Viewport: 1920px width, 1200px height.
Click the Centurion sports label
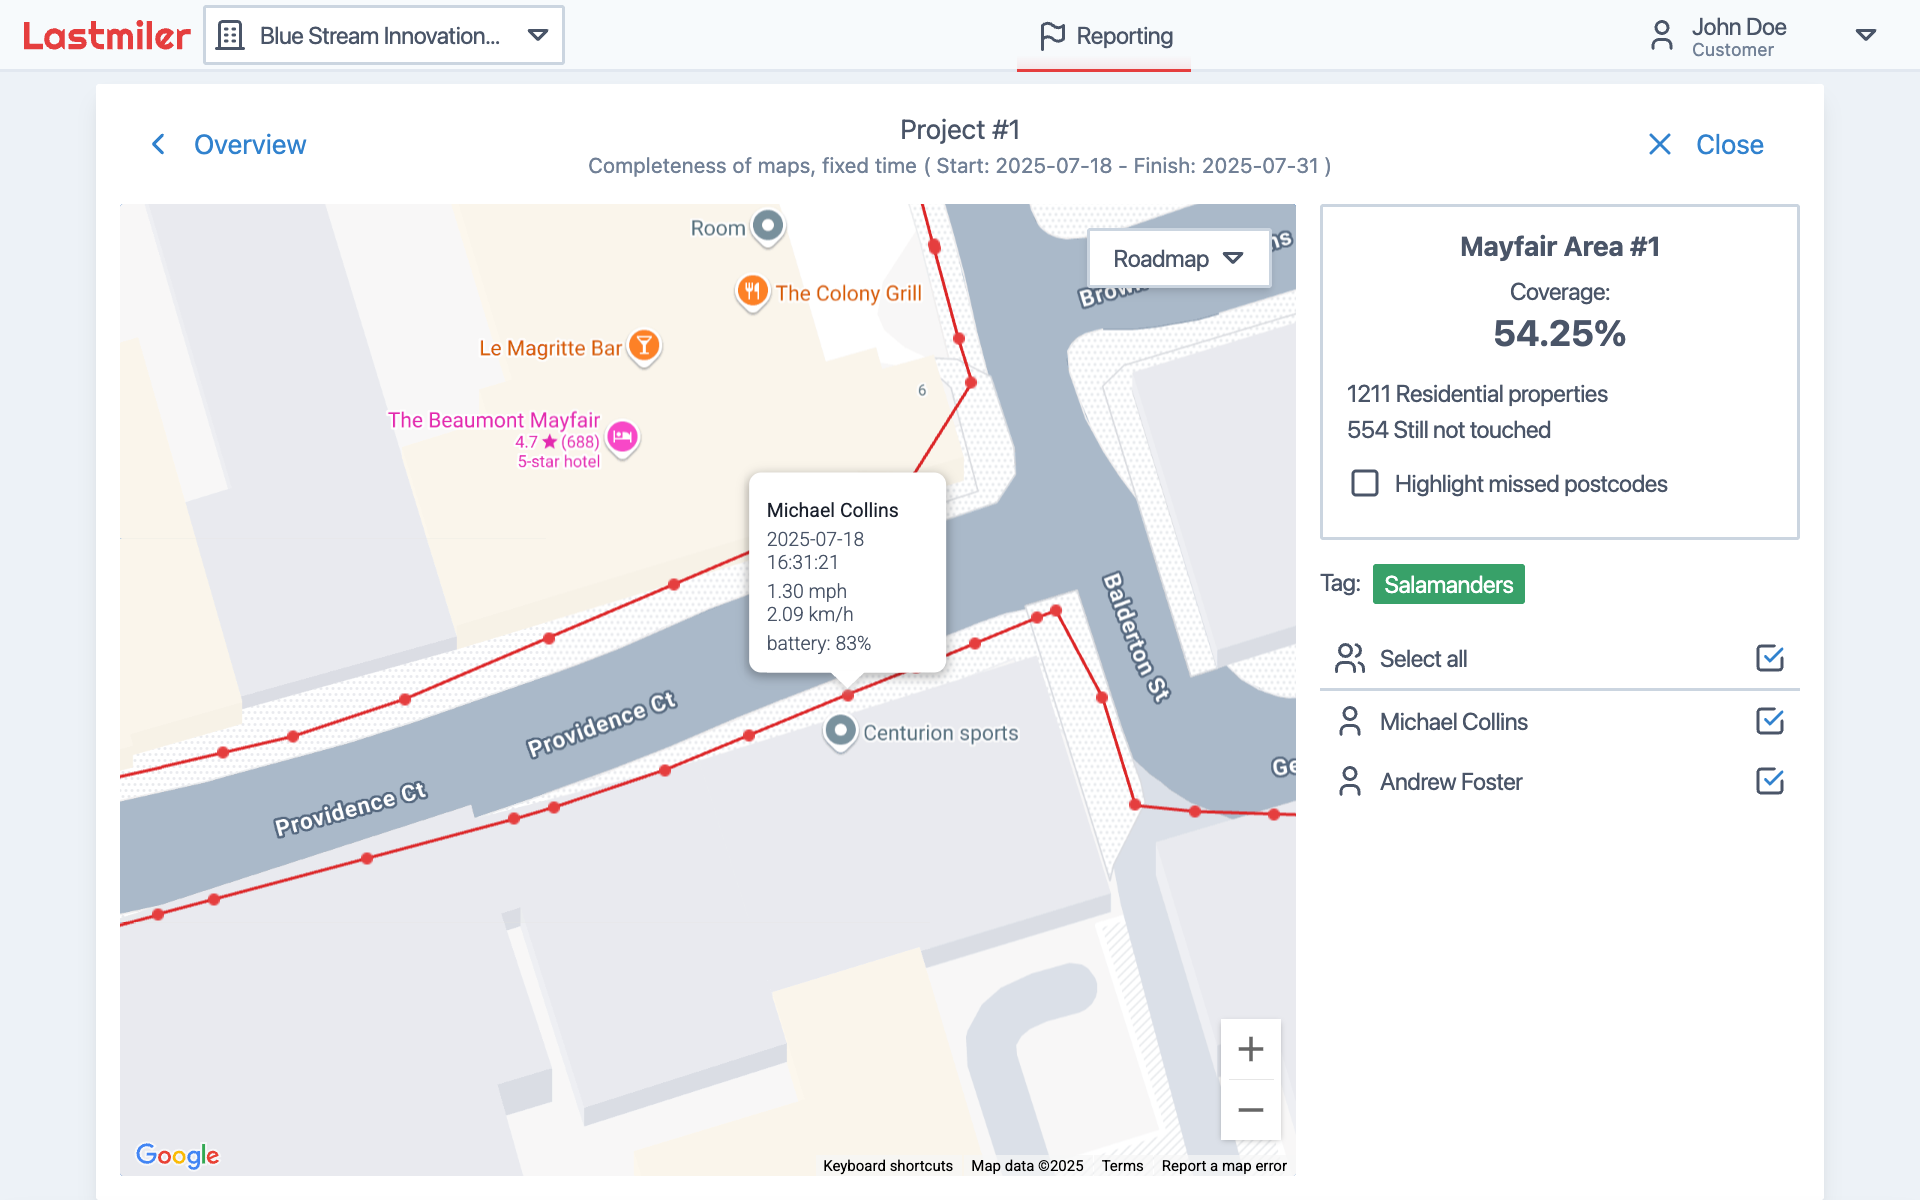(x=940, y=733)
